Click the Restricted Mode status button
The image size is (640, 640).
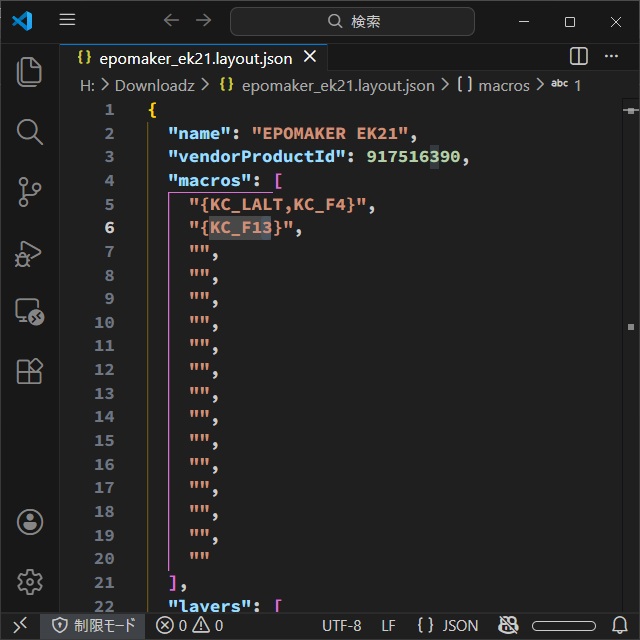point(93,626)
